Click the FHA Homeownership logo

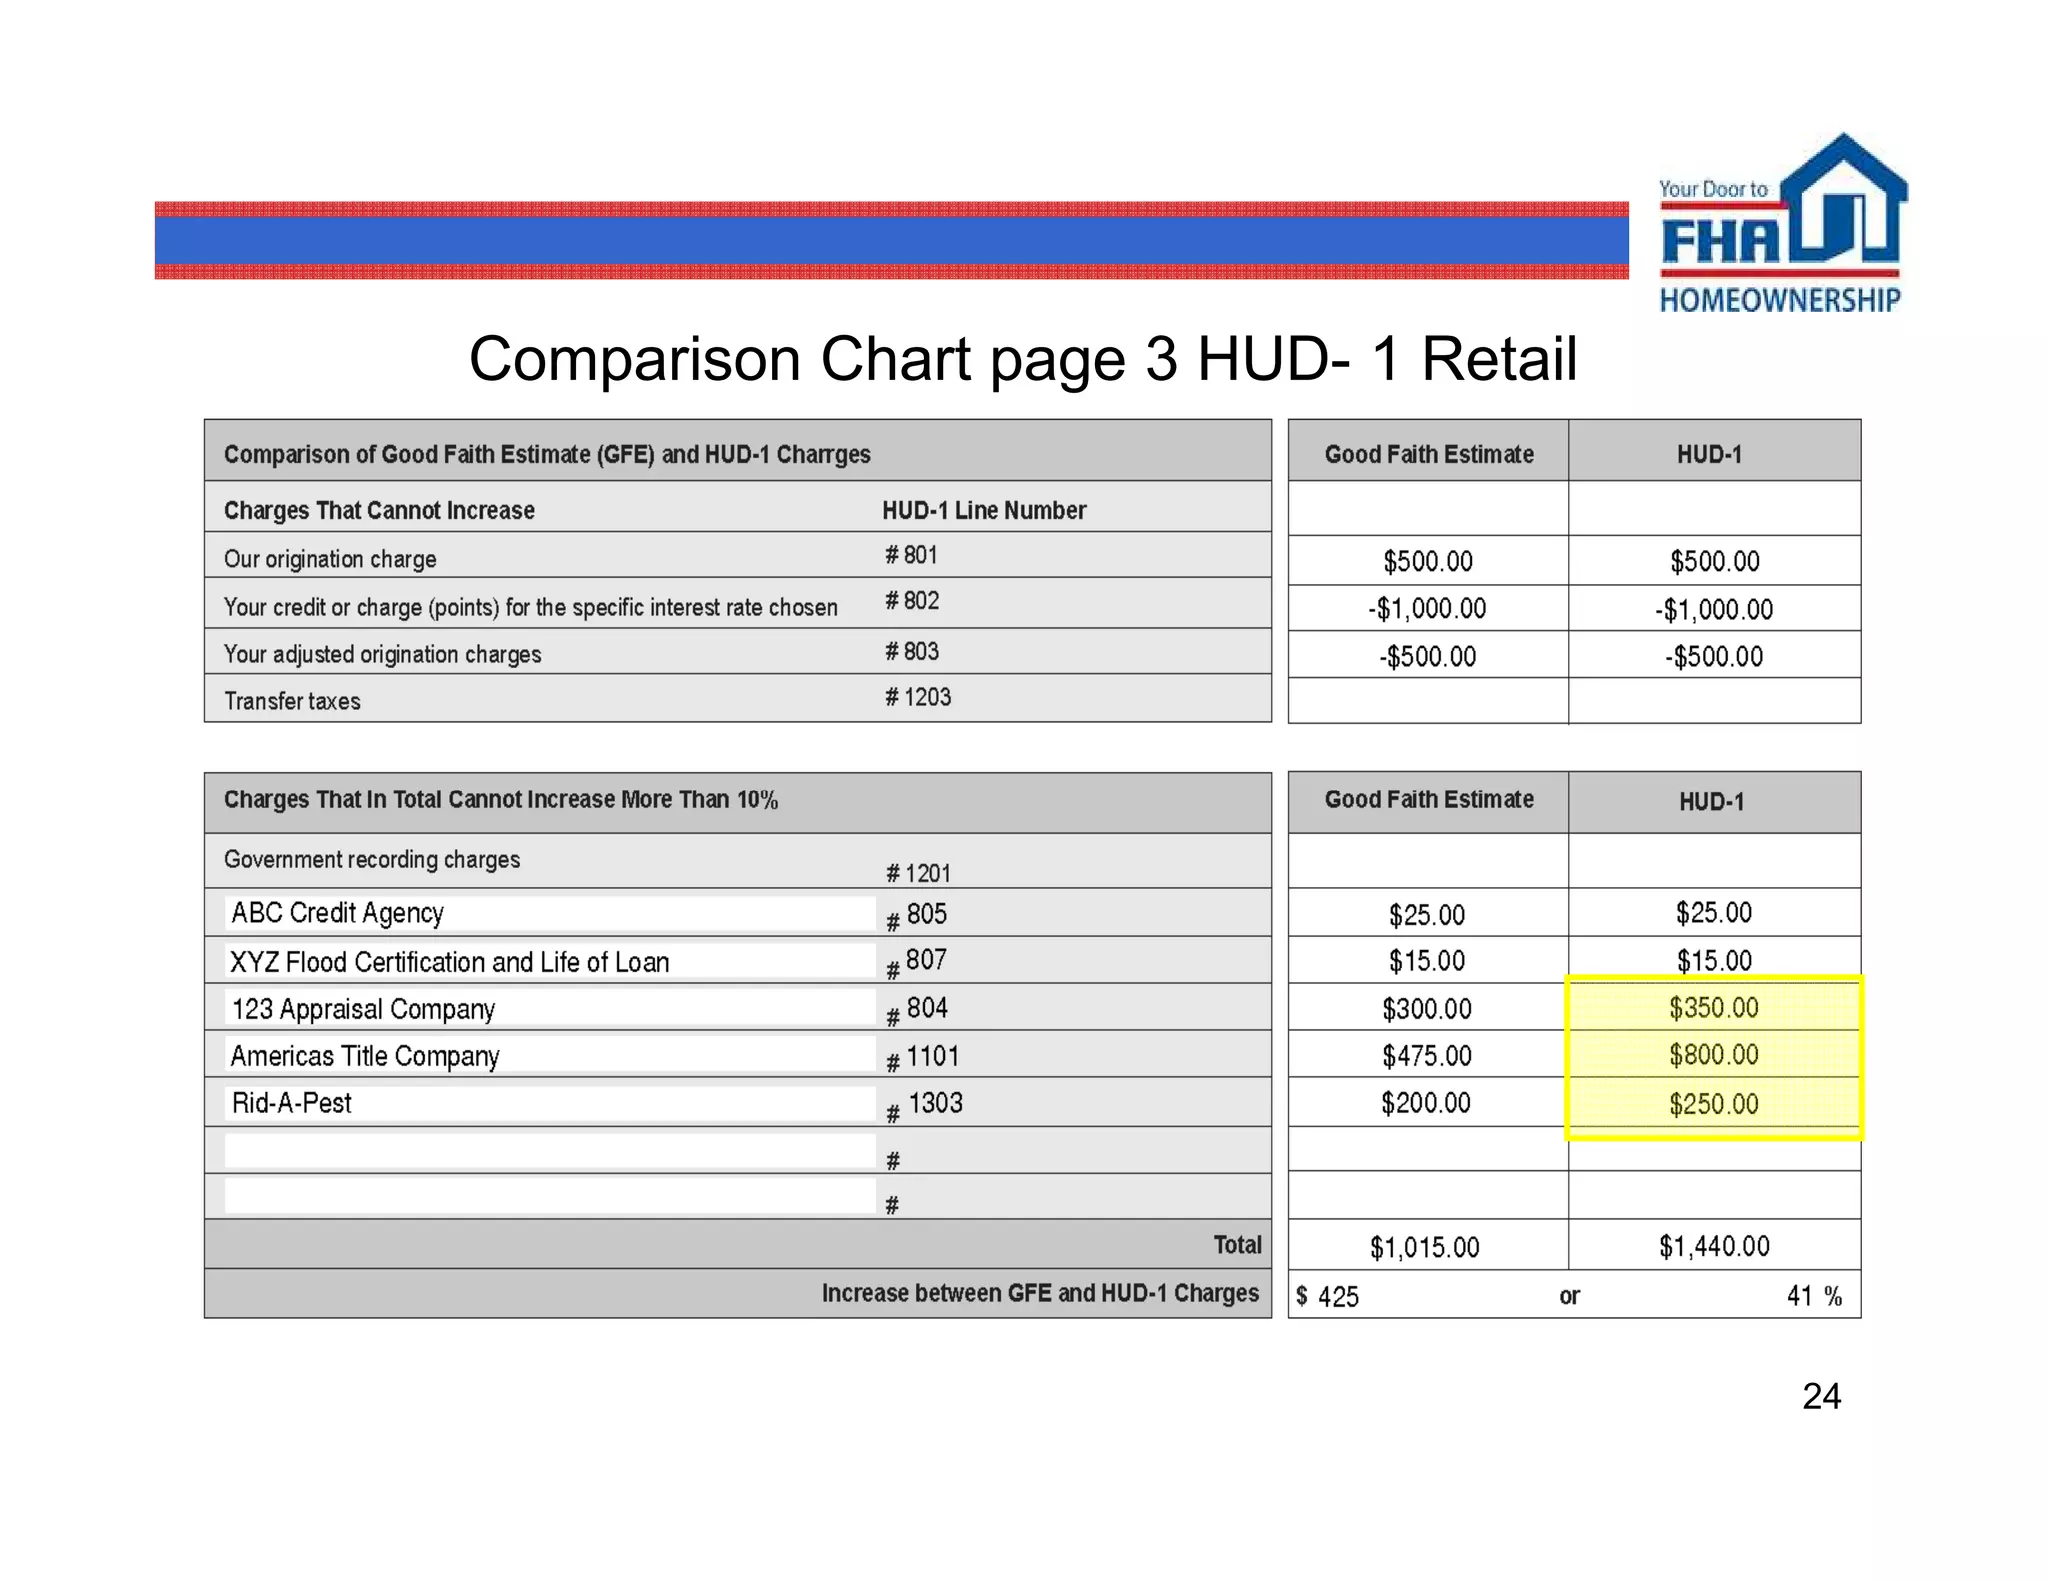click(1782, 224)
